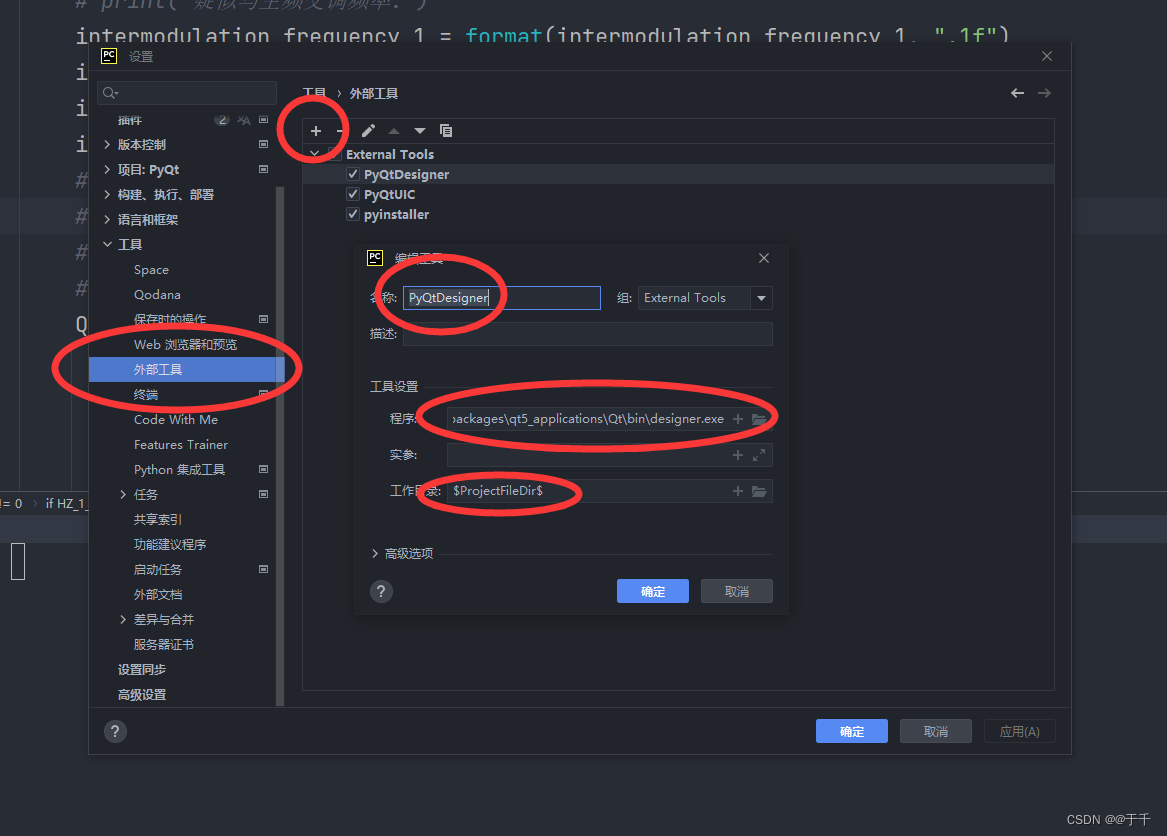Open the External Tools group dropdown

click(x=761, y=297)
